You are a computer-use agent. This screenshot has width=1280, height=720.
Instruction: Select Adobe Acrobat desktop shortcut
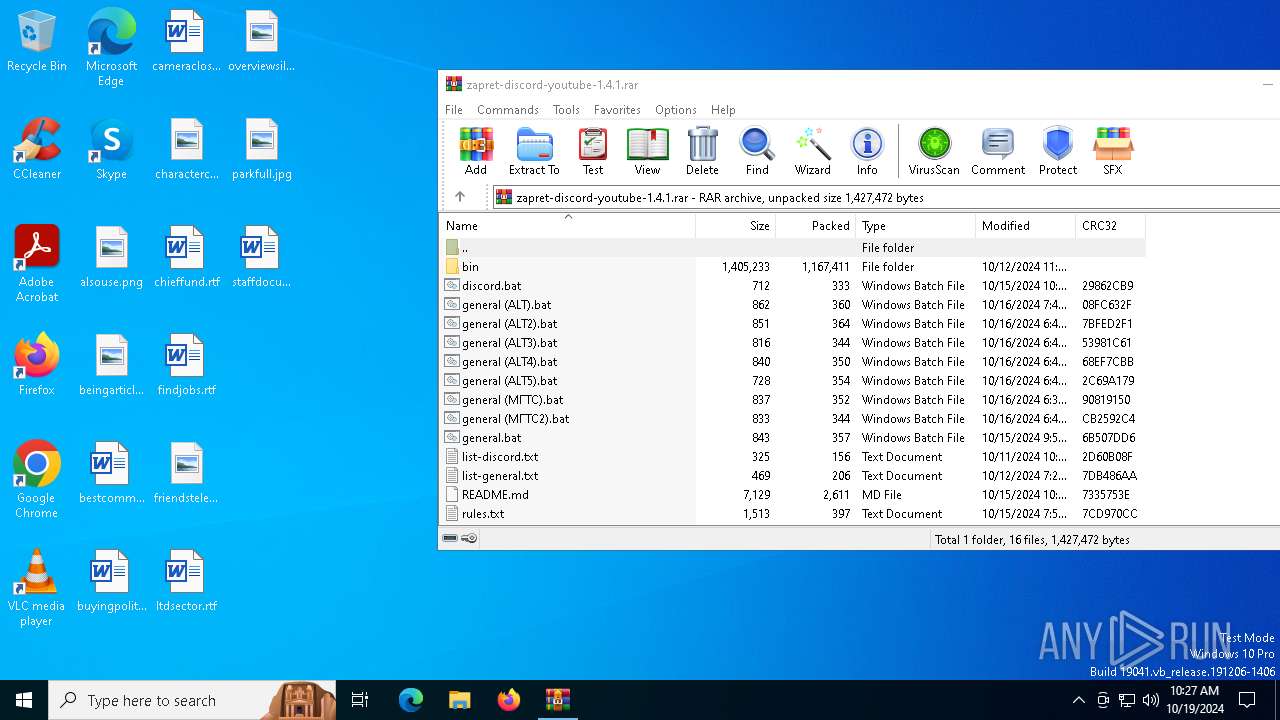tap(37, 264)
